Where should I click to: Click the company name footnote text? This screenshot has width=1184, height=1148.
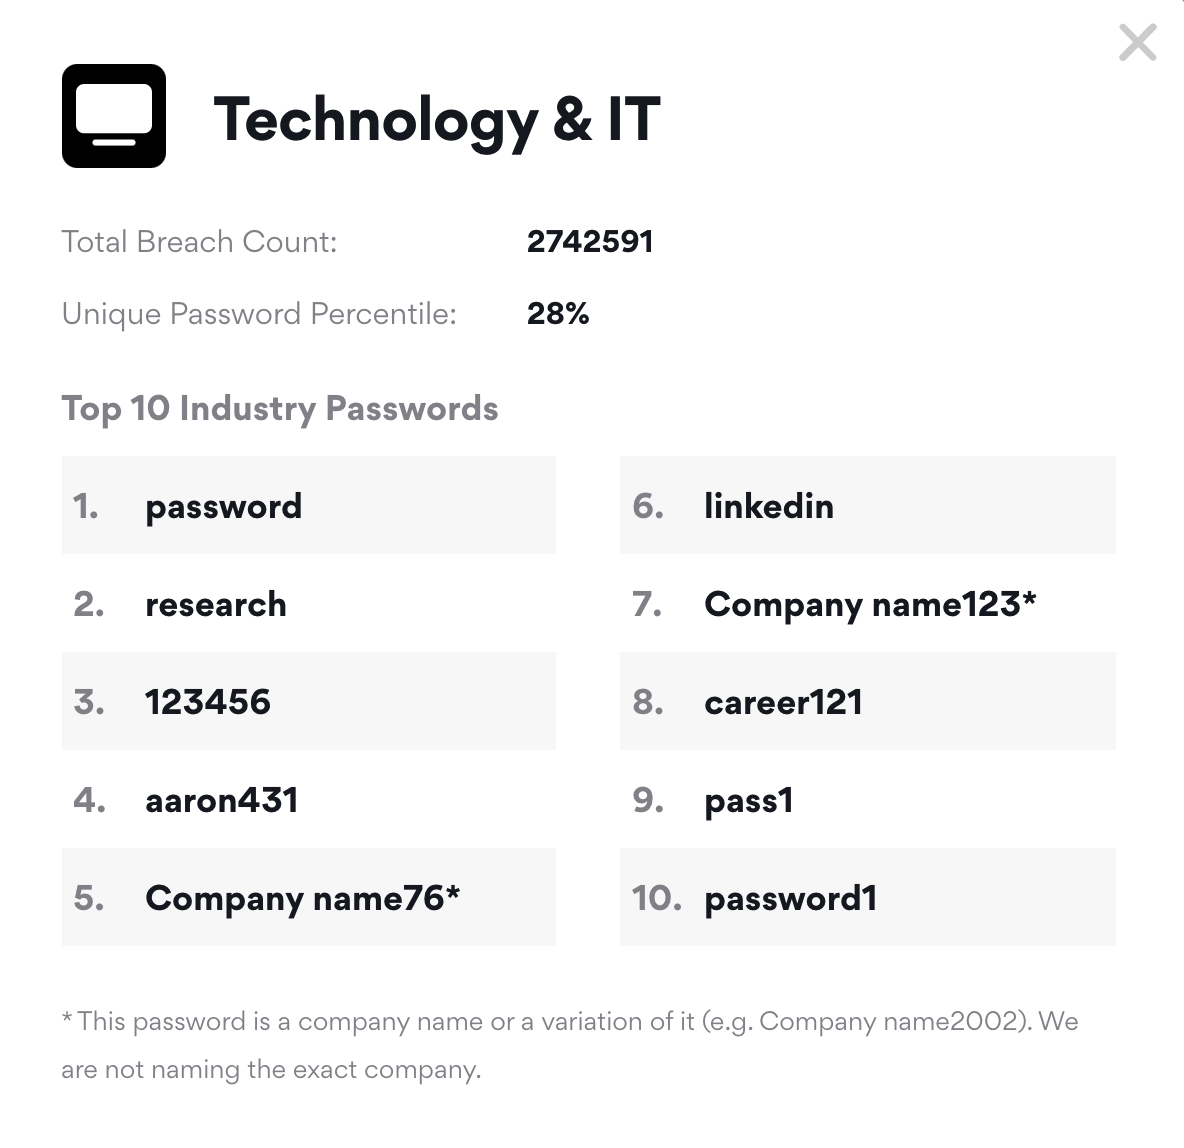[569, 1045]
